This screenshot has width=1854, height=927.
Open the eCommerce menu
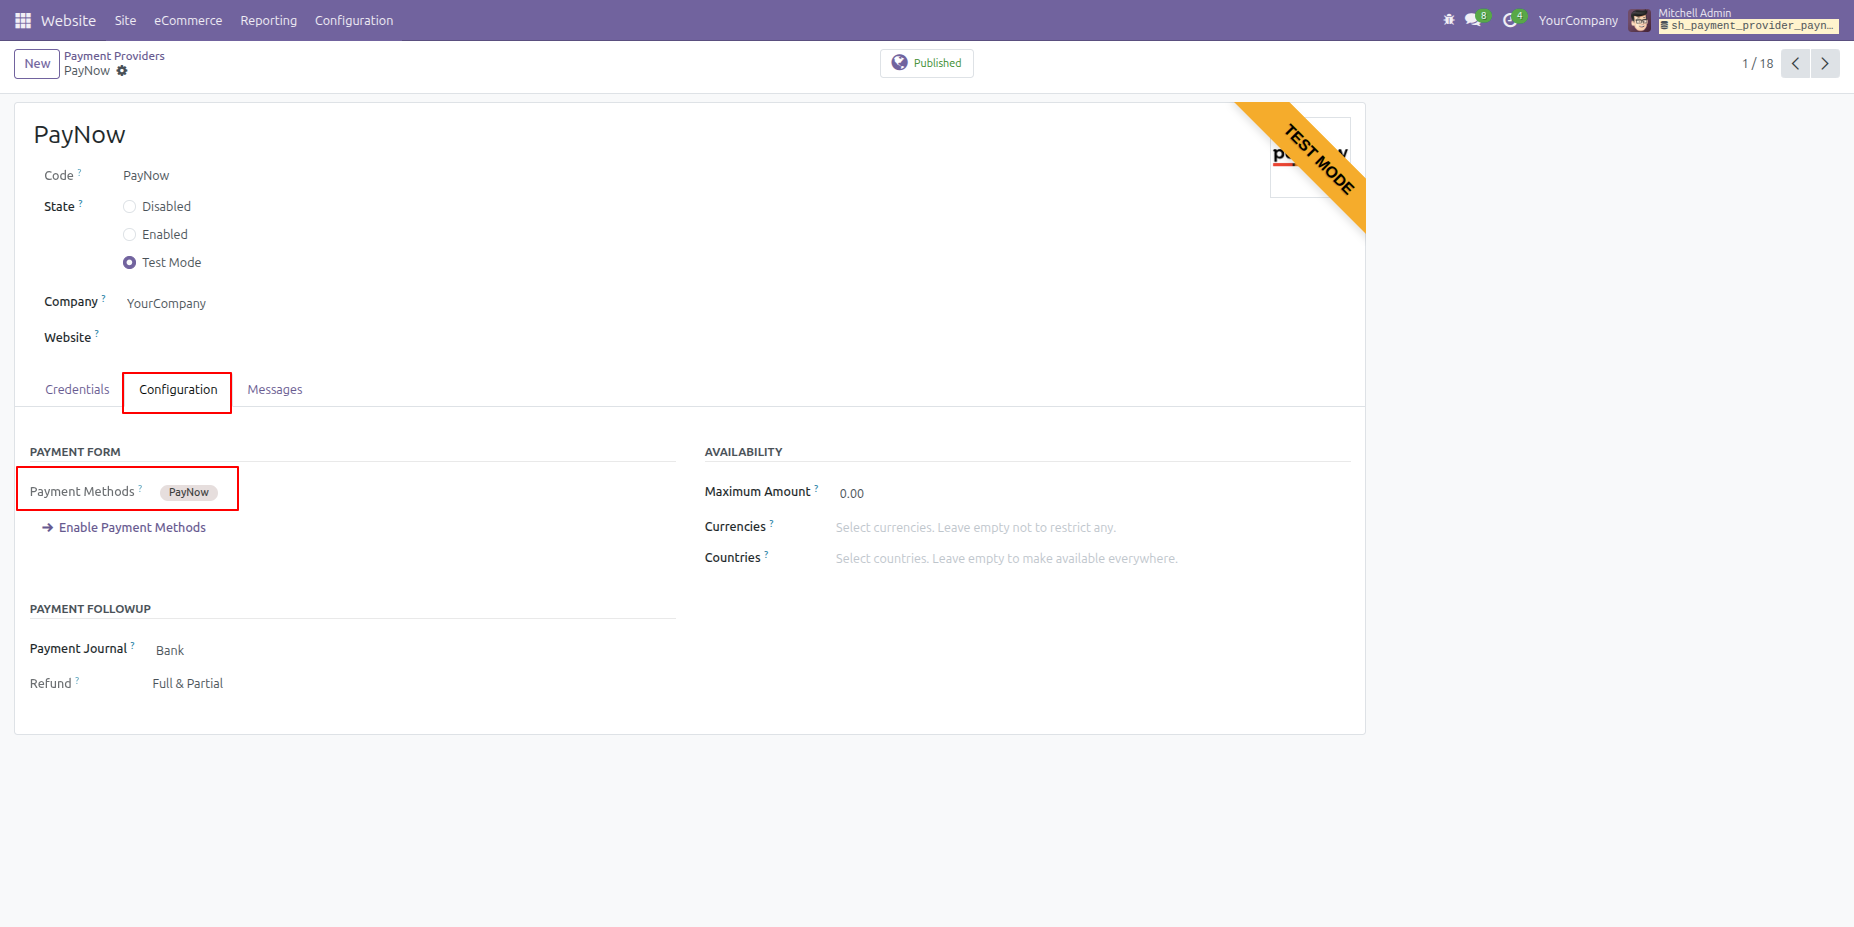click(x=188, y=20)
